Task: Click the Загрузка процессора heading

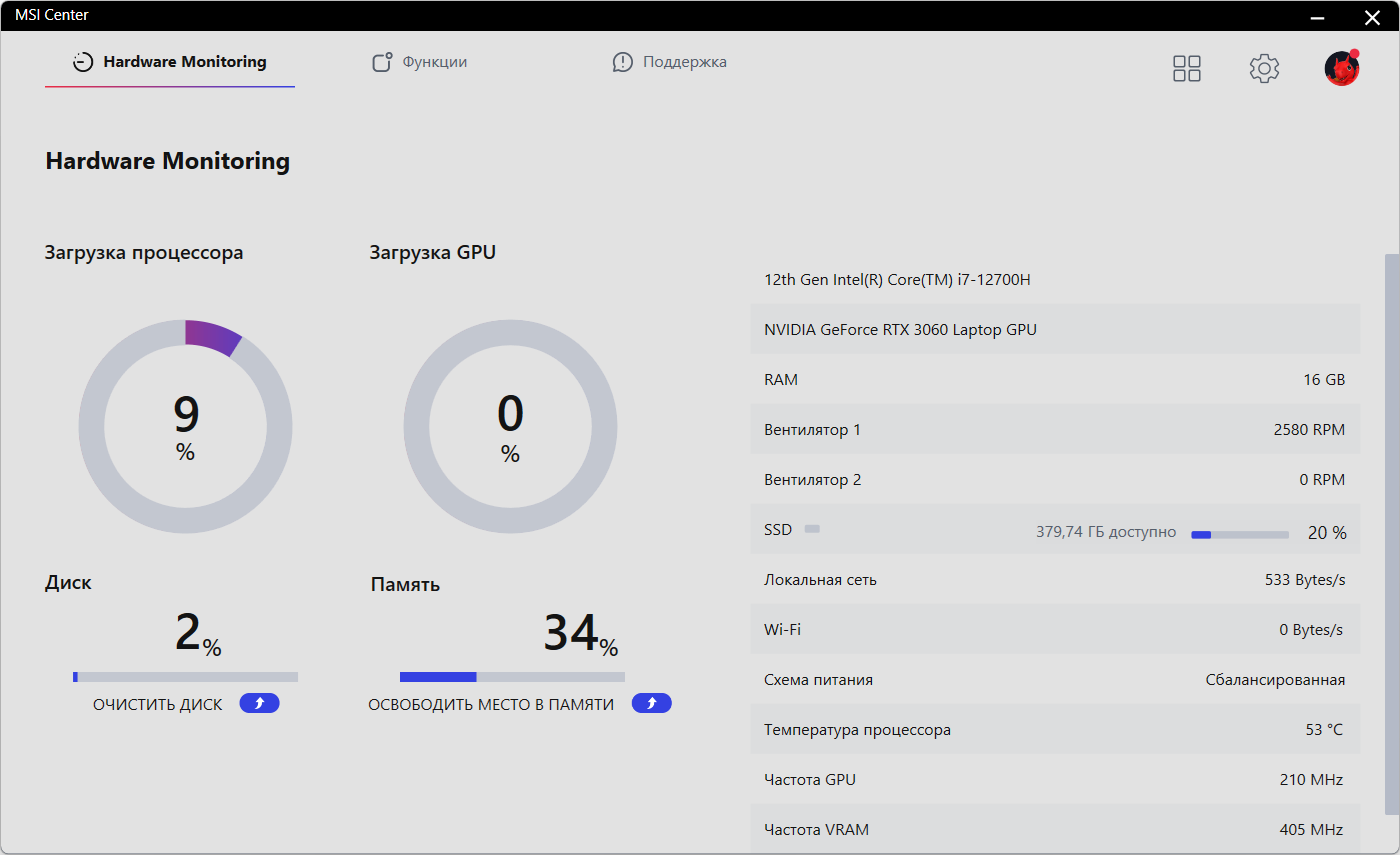Action: [144, 253]
